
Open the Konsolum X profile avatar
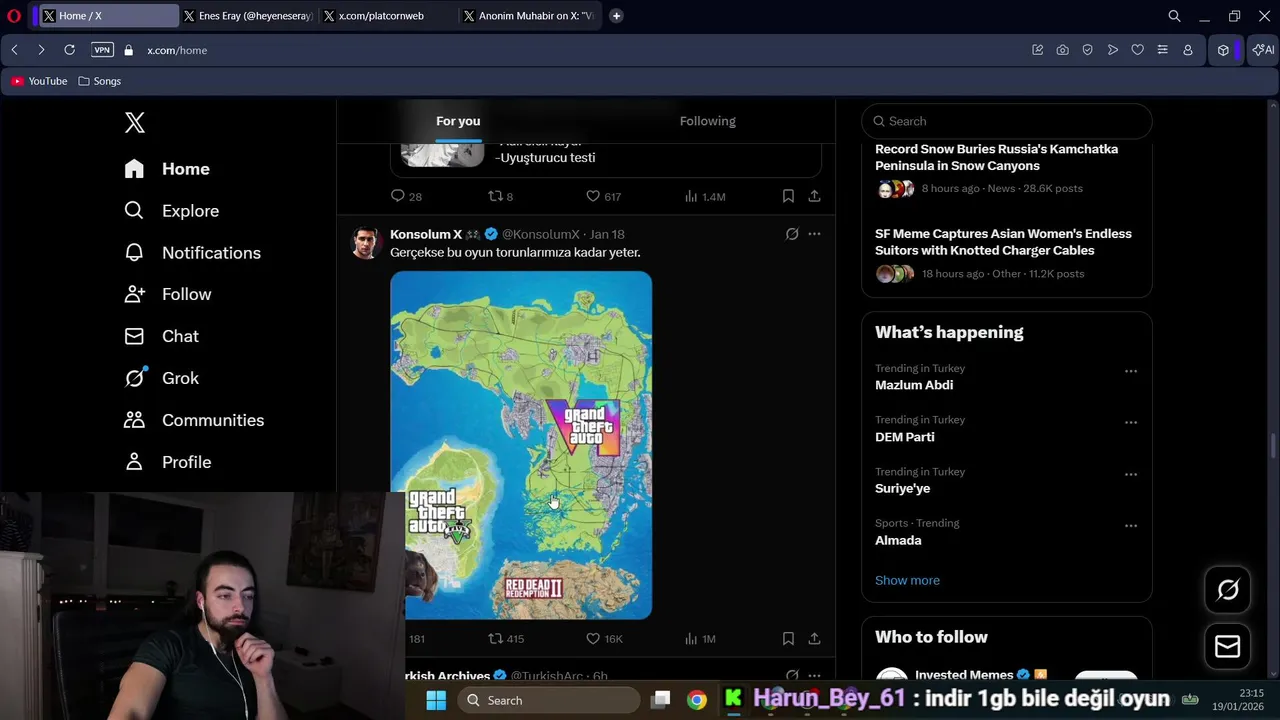[366, 243]
